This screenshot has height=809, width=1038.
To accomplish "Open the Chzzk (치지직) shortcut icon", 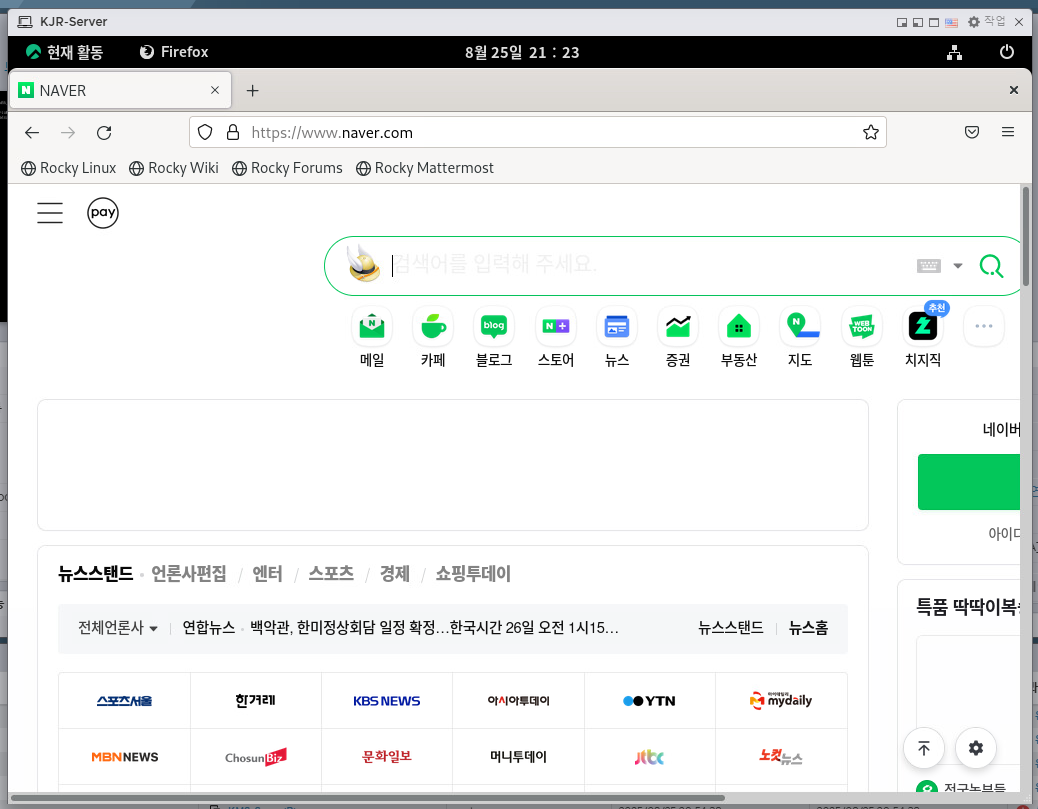I will click(923, 326).
